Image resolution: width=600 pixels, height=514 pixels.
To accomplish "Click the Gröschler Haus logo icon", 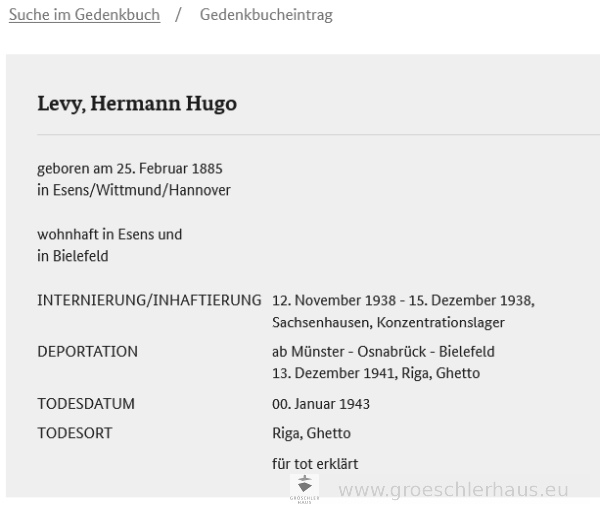I will point(304,487).
